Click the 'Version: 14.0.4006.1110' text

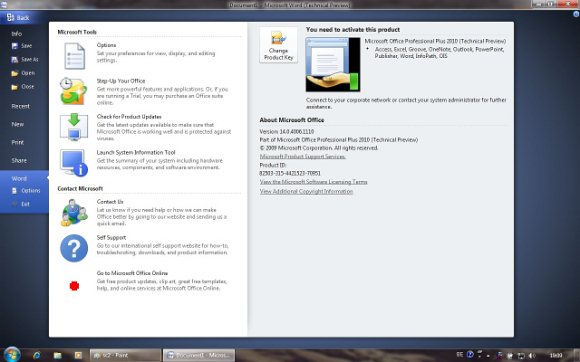tap(287, 132)
